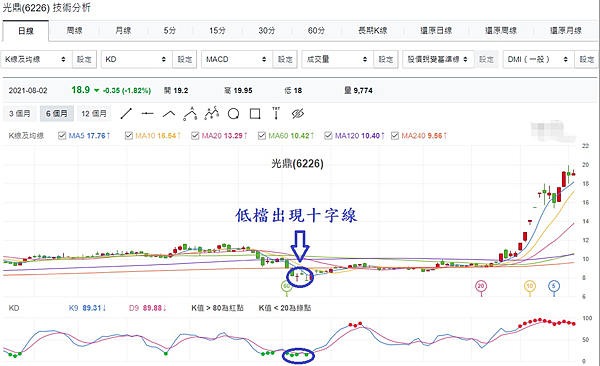The height and width of the screenshot is (366, 600).
Task: Click the open price 開 19.2
Action: pyautogui.click(x=176, y=91)
